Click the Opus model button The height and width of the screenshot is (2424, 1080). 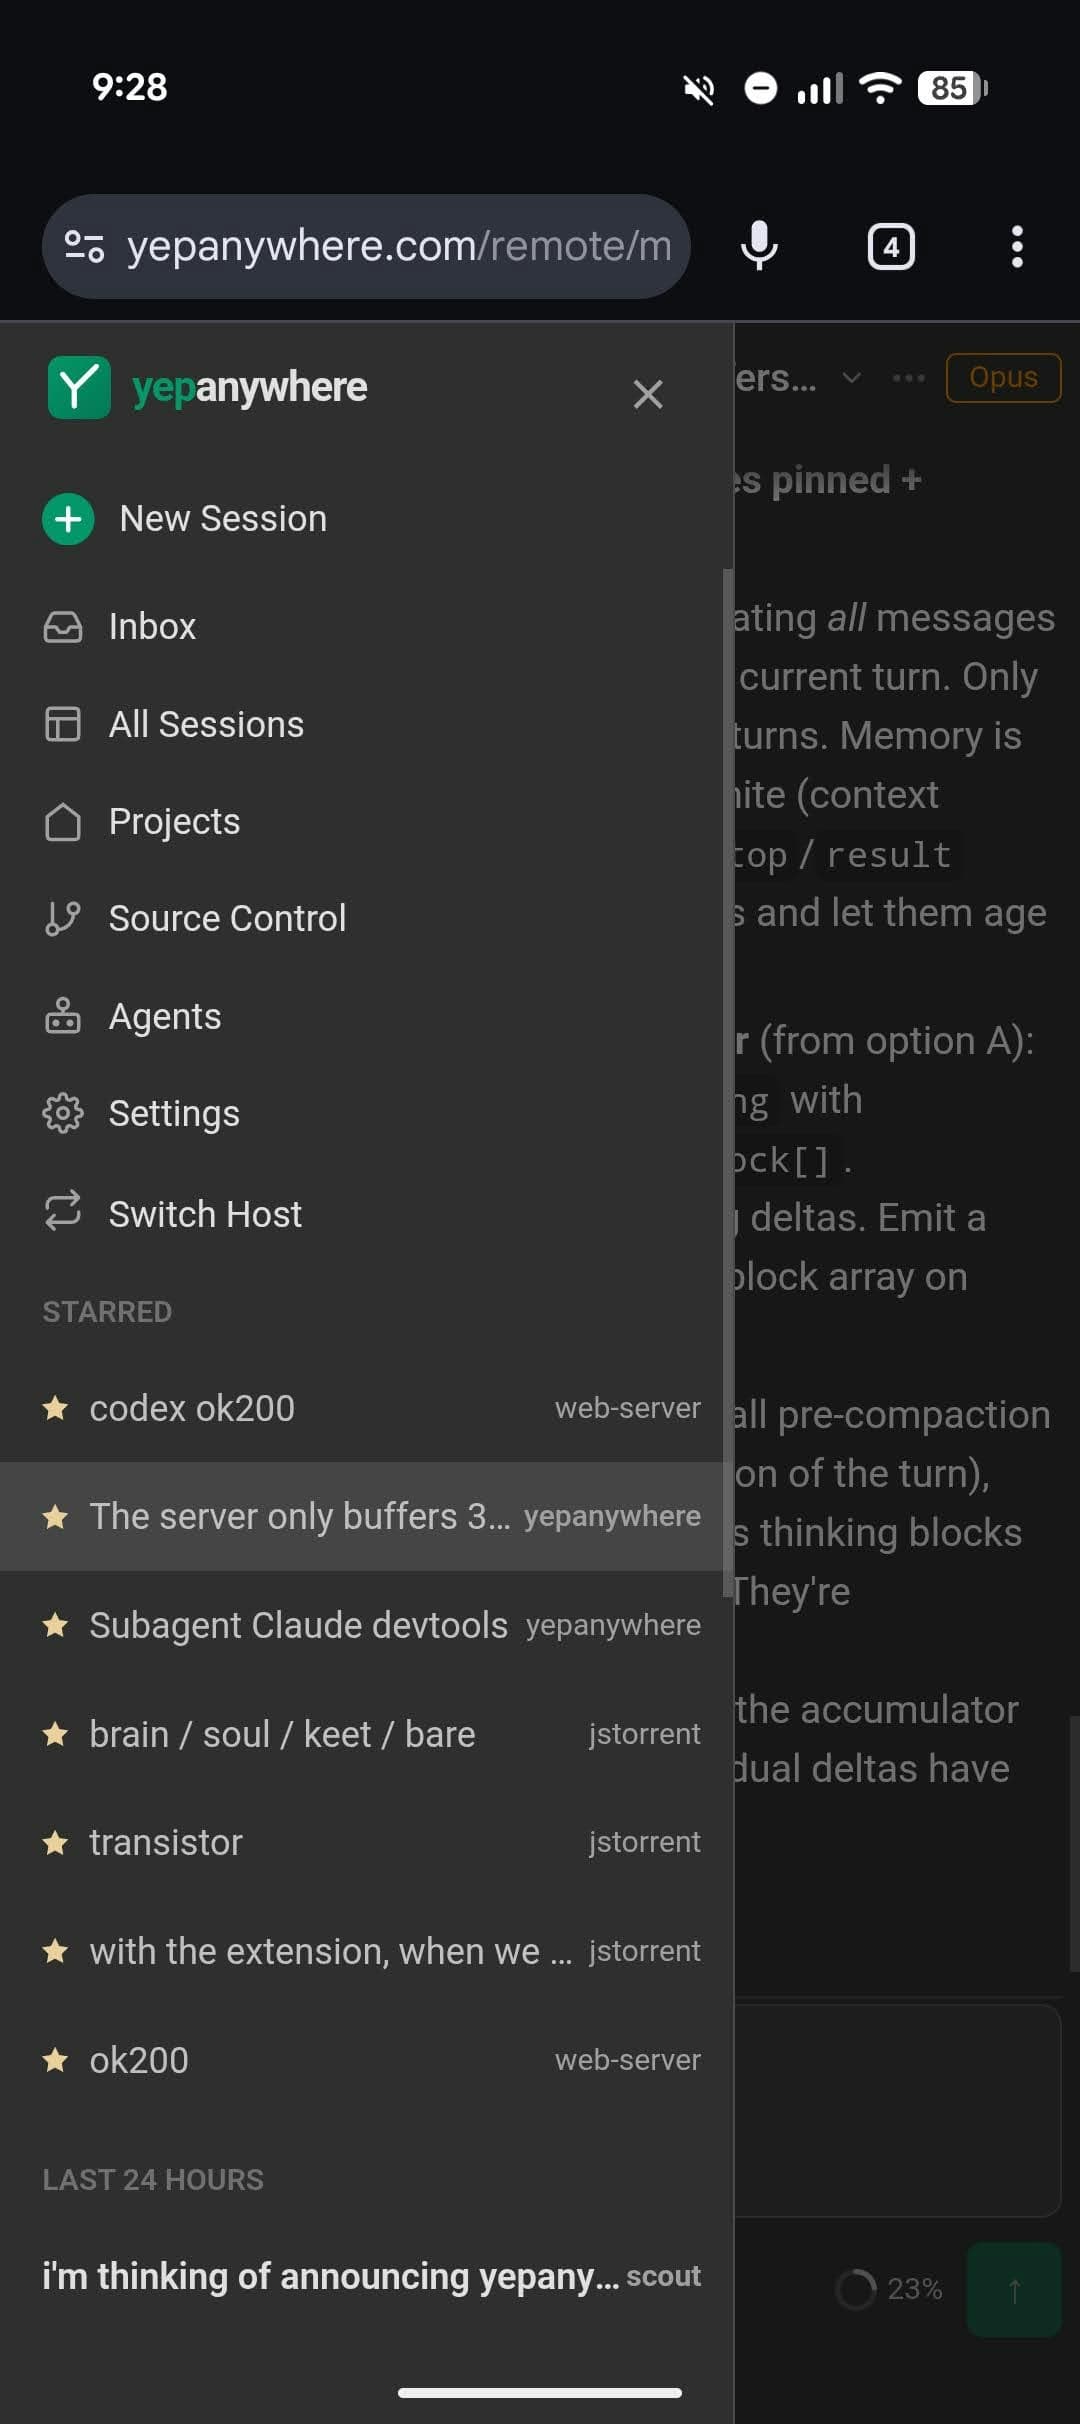[x=1003, y=377]
